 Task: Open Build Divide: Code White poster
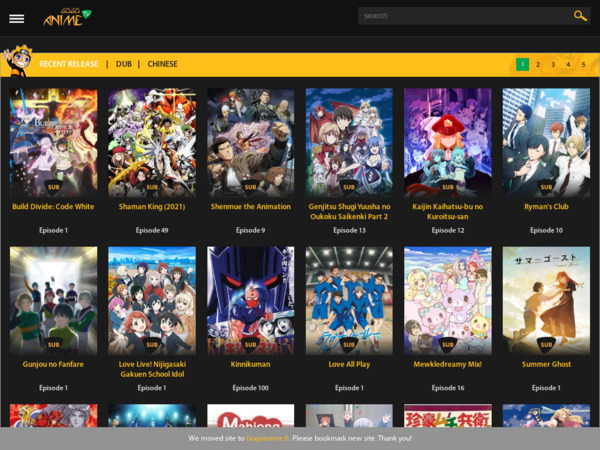click(x=54, y=143)
